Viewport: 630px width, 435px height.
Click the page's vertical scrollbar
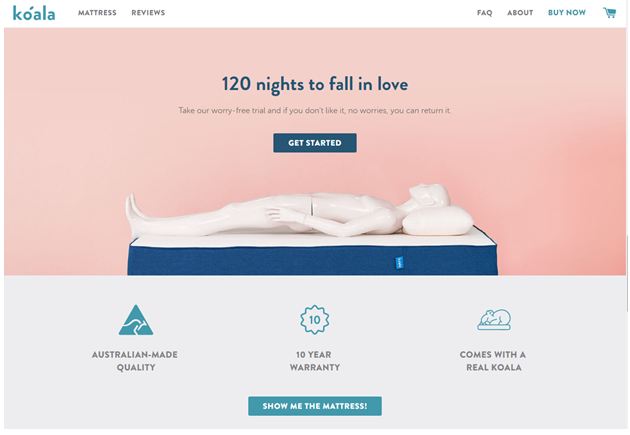[x=627, y=273]
